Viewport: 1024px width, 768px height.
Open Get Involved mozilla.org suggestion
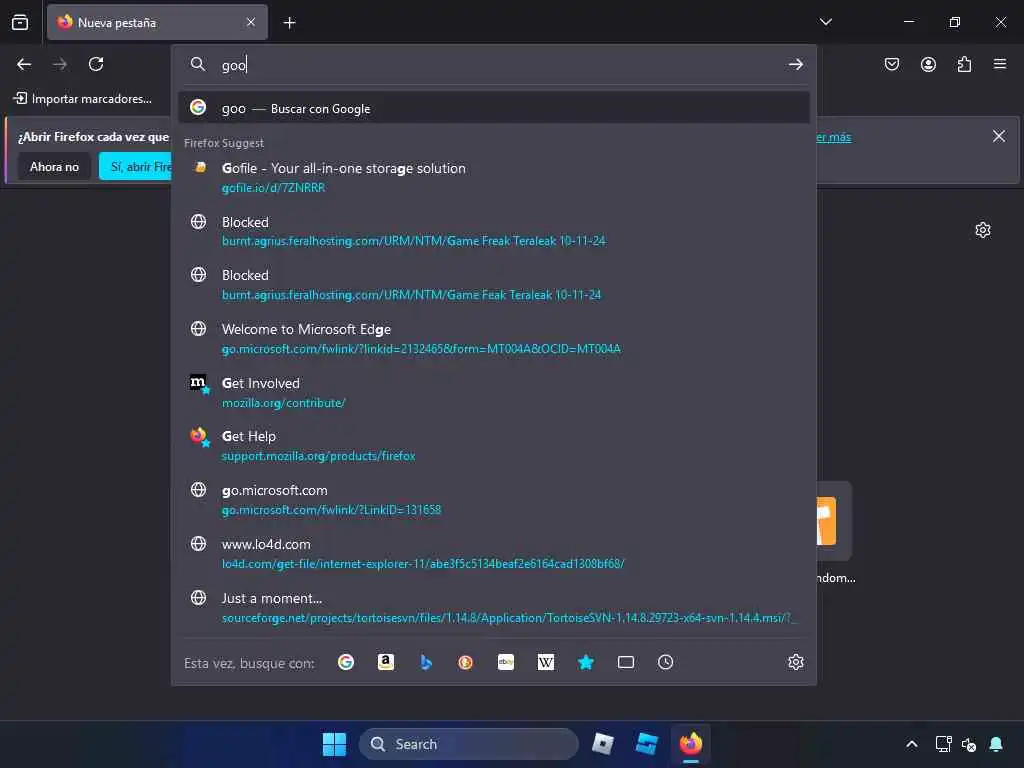[494, 392]
